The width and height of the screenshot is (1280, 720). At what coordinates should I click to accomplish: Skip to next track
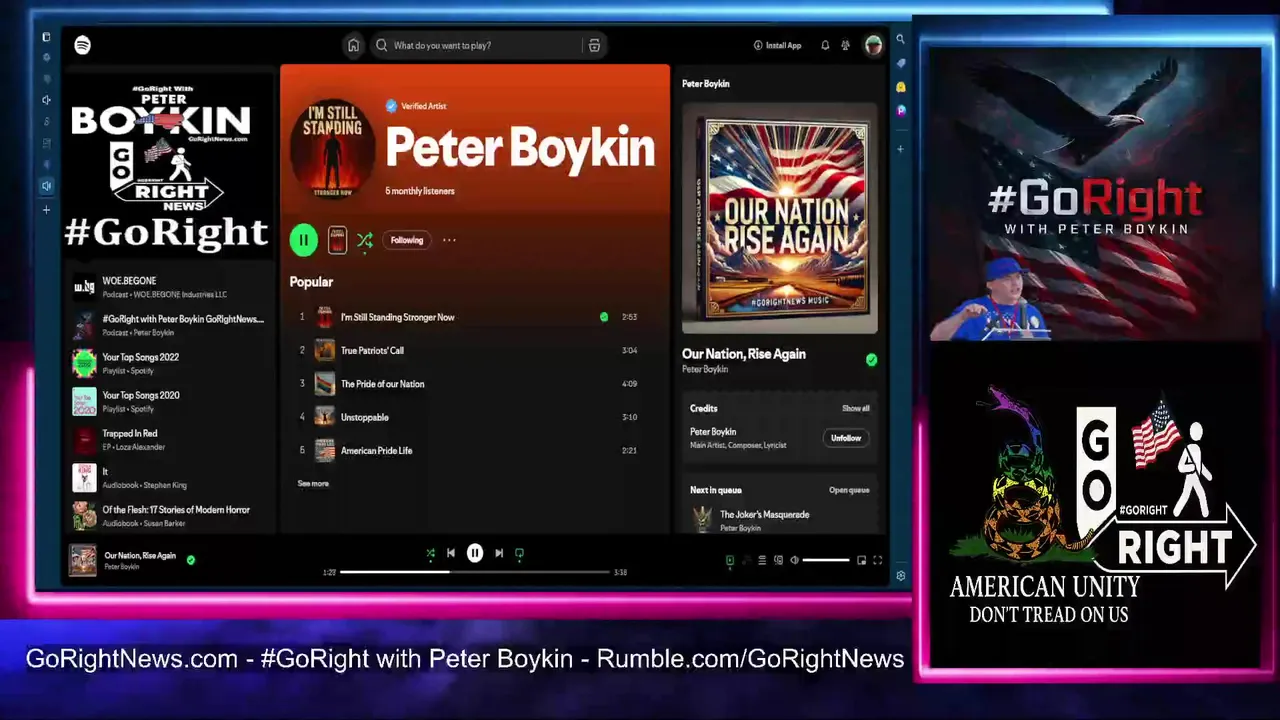coord(499,553)
